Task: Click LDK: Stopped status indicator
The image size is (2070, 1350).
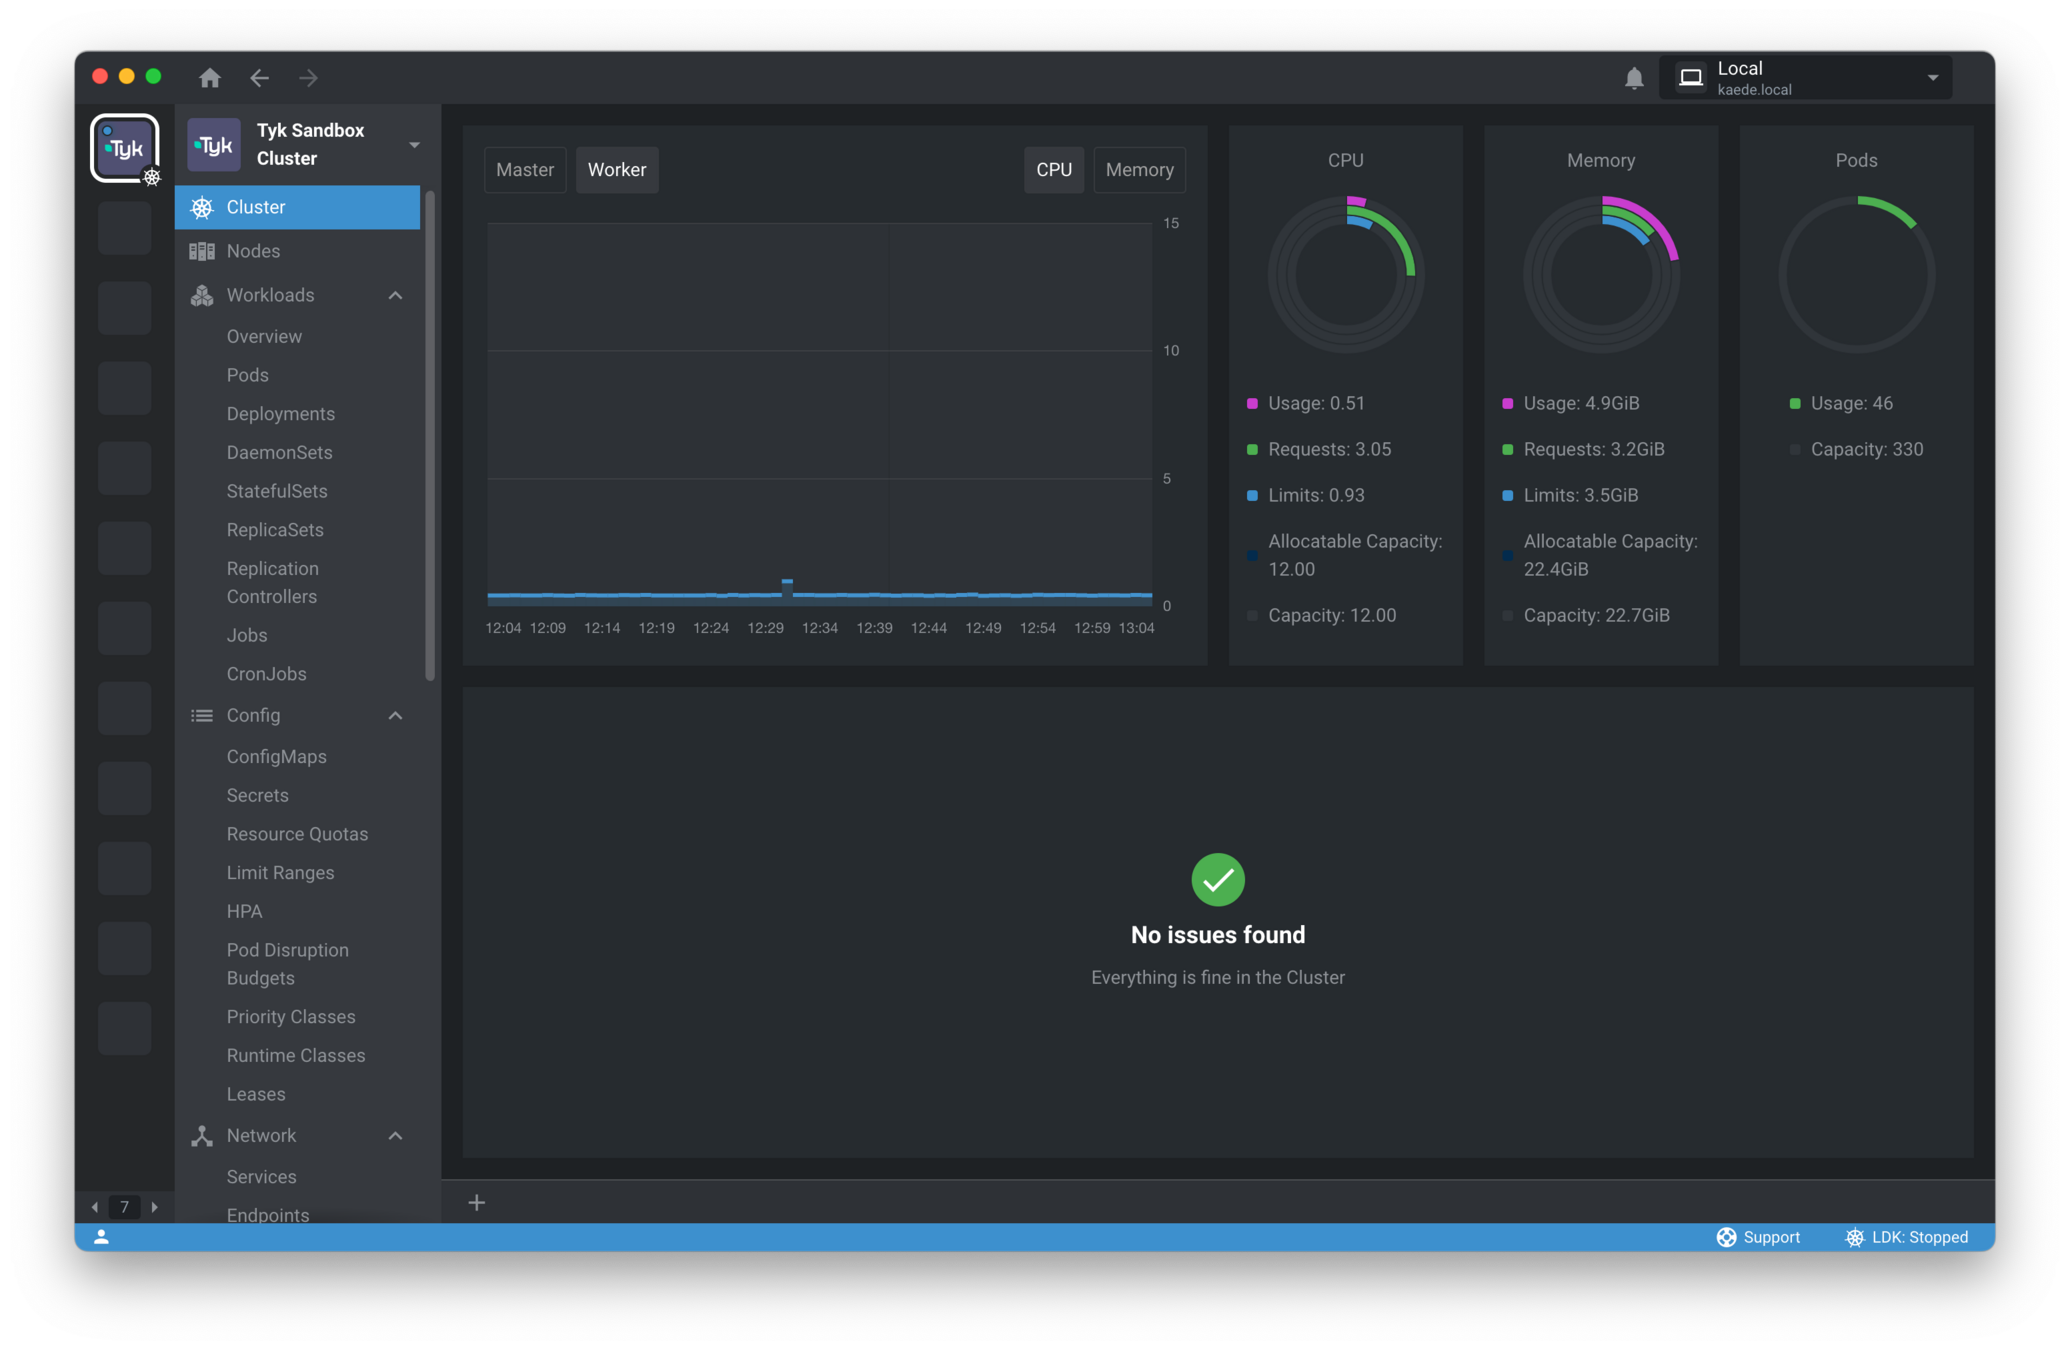Action: tap(1906, 1237)
